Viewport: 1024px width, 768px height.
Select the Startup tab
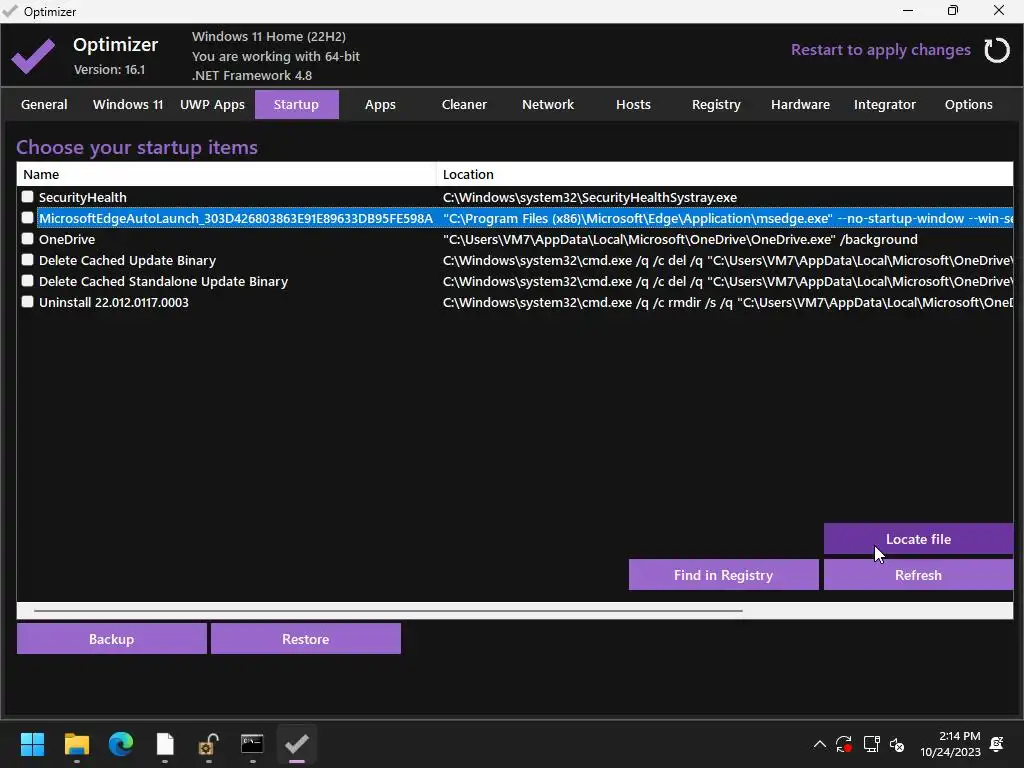296,104
